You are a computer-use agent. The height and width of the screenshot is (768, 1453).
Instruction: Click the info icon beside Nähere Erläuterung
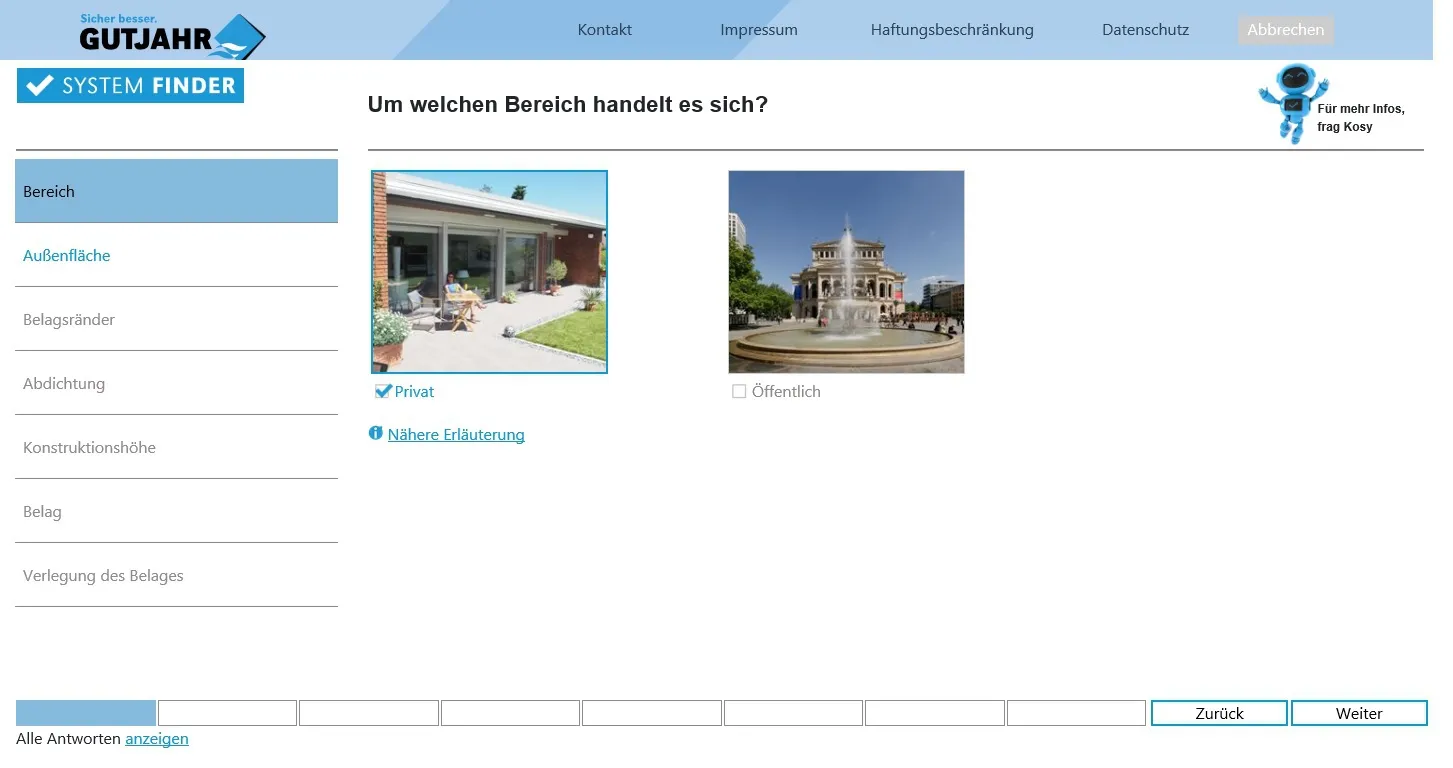tap(376, 433)
